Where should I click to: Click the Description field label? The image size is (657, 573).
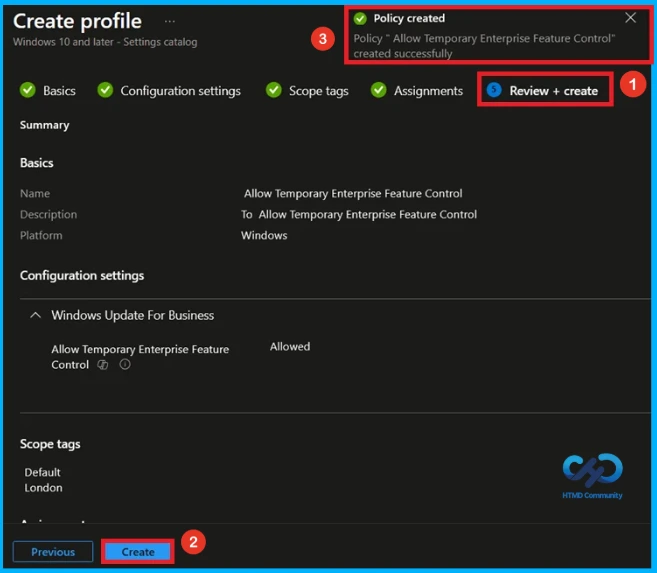[48, 214]
